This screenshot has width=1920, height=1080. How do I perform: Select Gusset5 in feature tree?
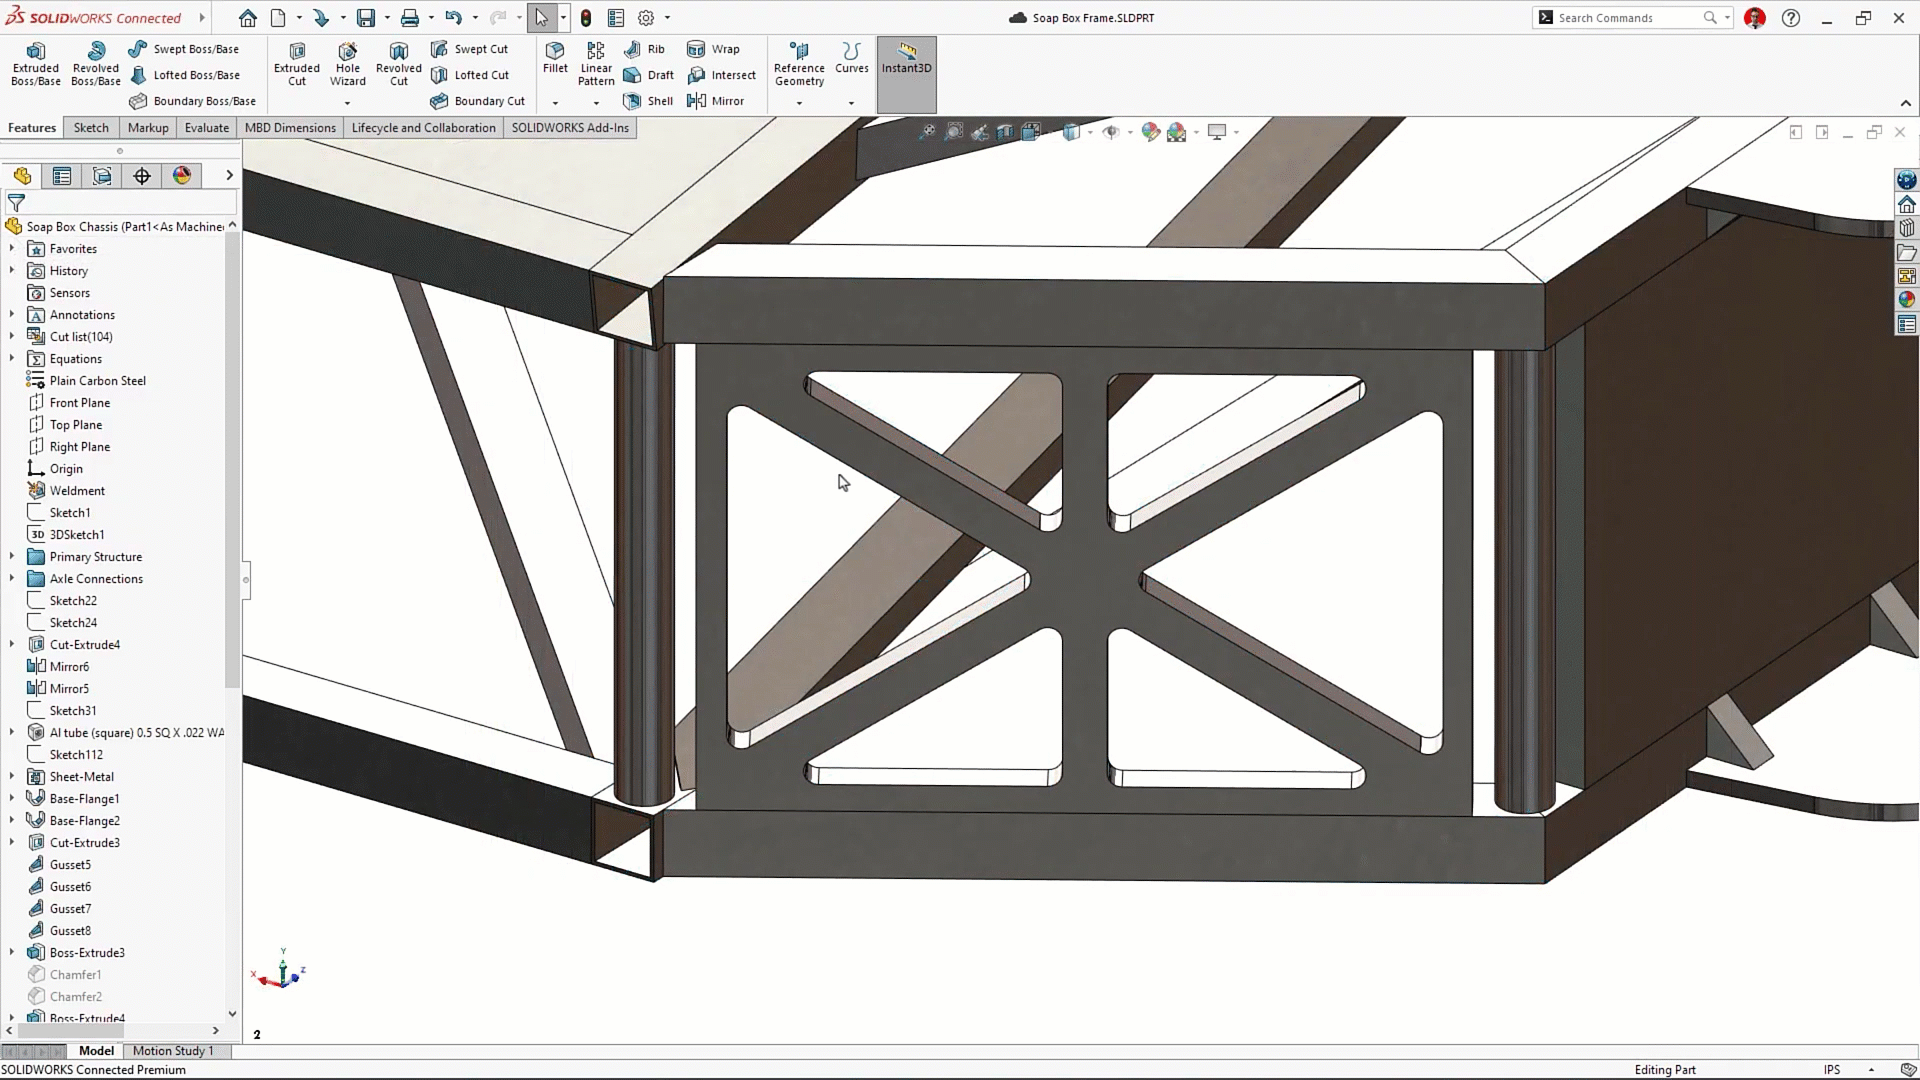point(59,865)
